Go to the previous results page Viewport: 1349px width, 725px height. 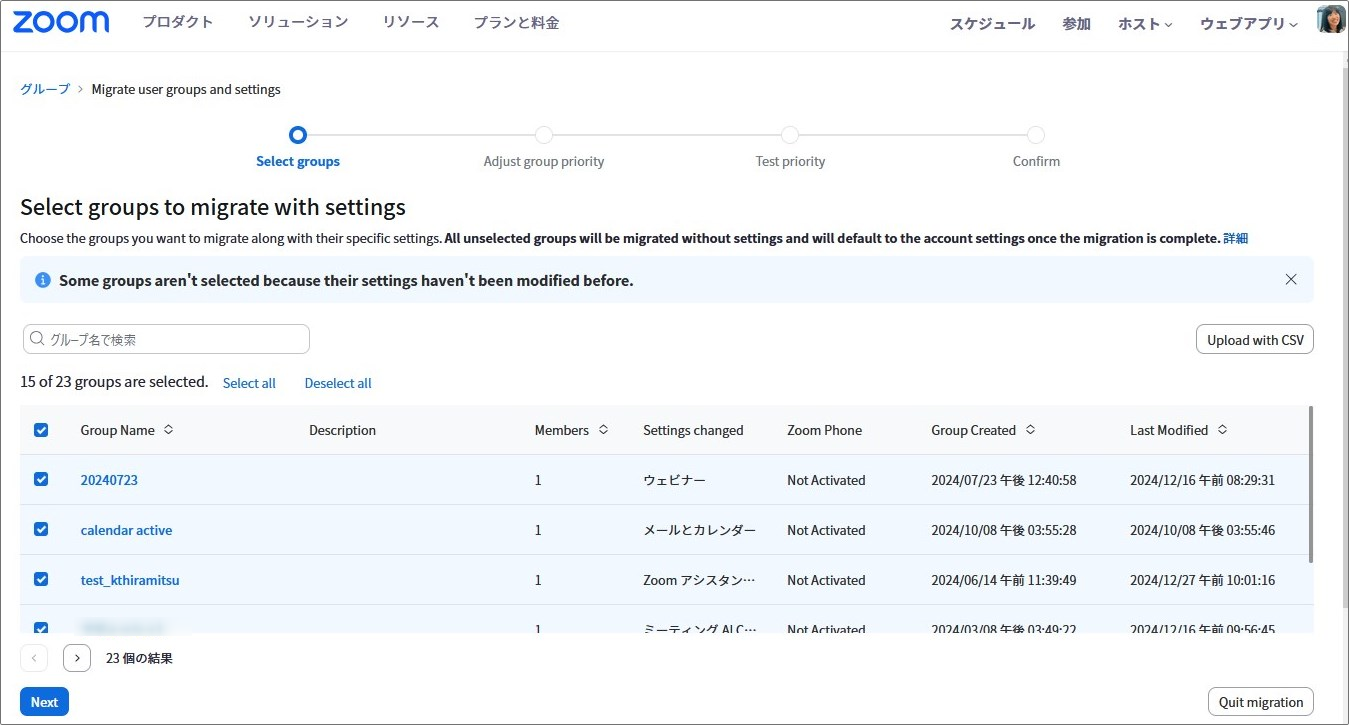pyautogui.click(x=34, y=658)
